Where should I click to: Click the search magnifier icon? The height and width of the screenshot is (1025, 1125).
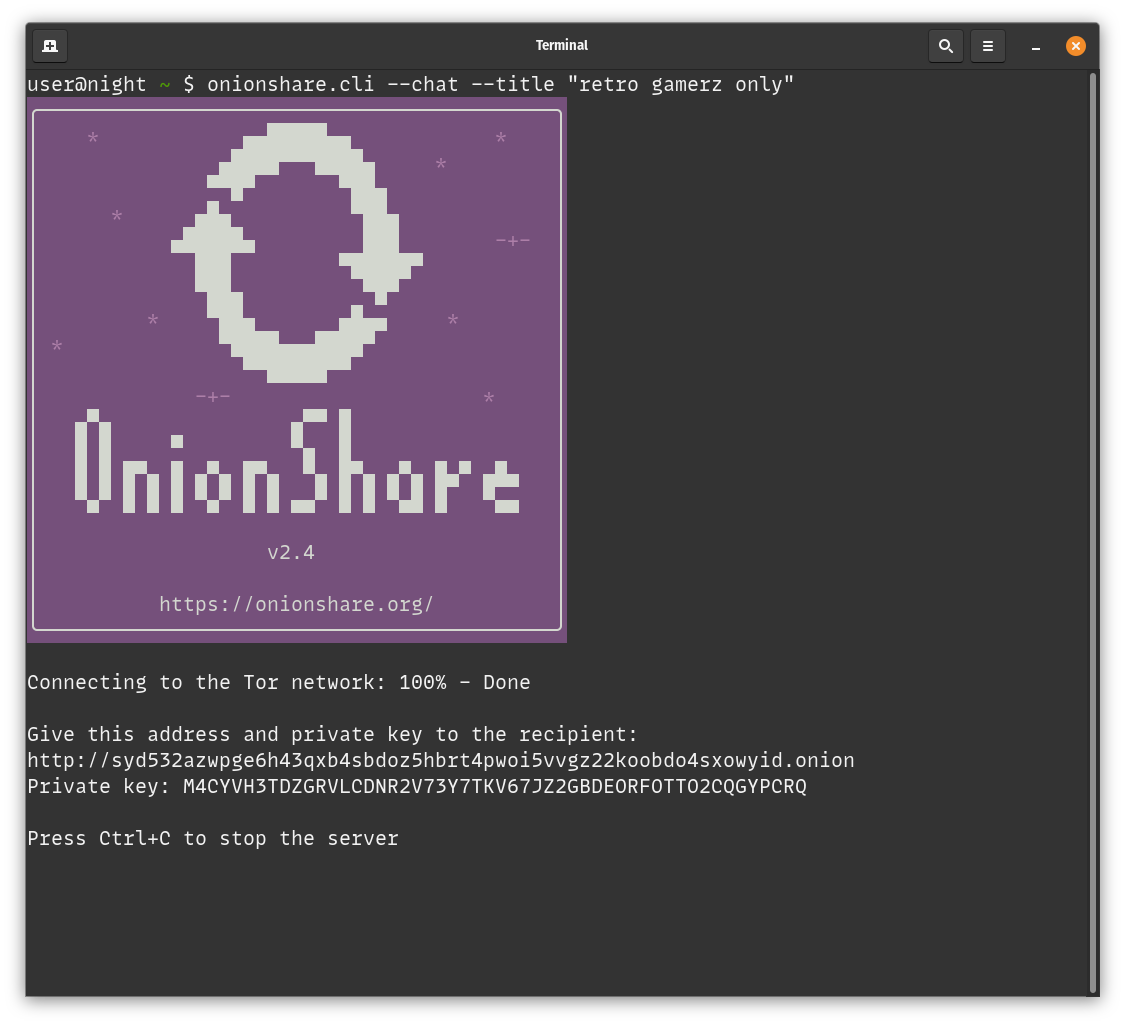click(945, 46)
